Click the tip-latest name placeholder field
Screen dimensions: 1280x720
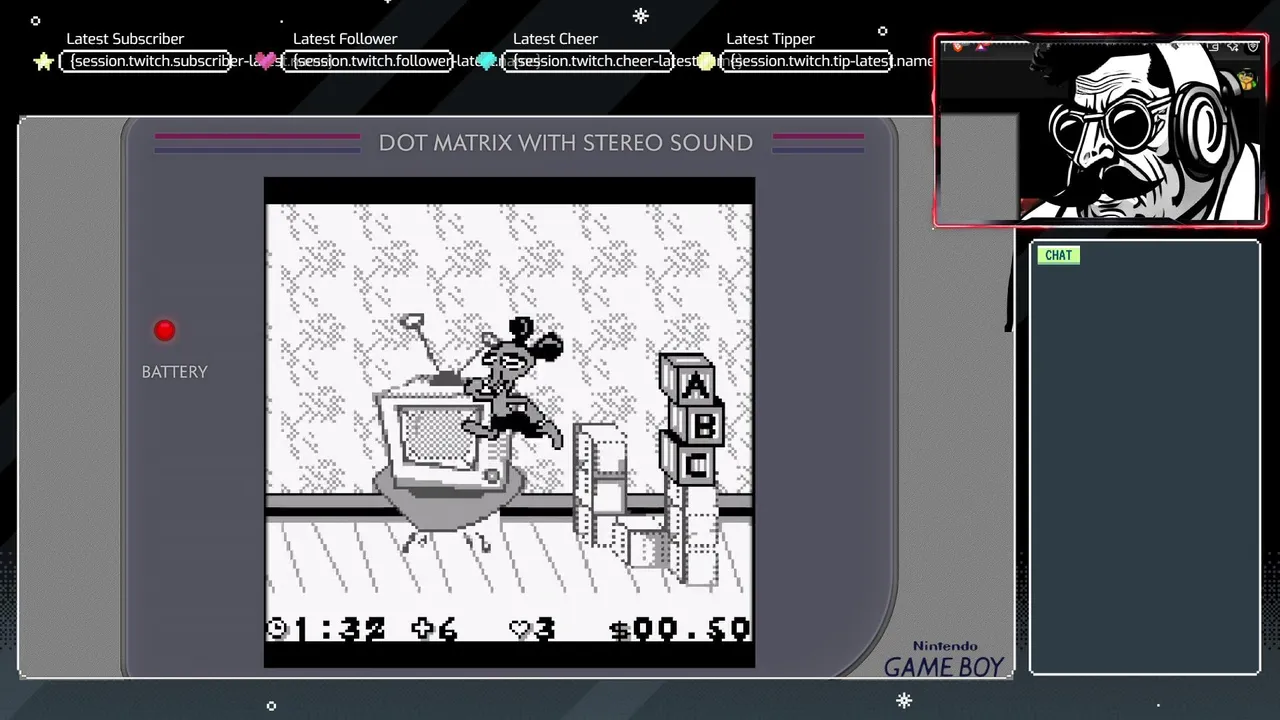click(807, 61)
